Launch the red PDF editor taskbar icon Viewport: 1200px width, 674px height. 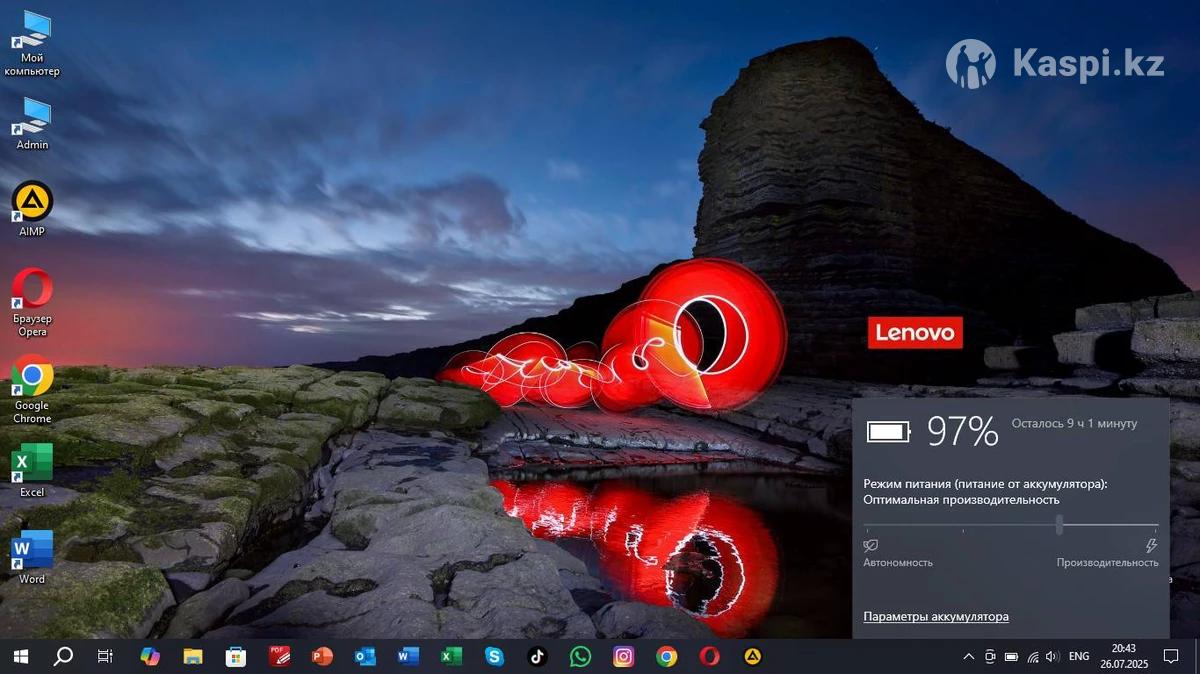pos(279,657)
